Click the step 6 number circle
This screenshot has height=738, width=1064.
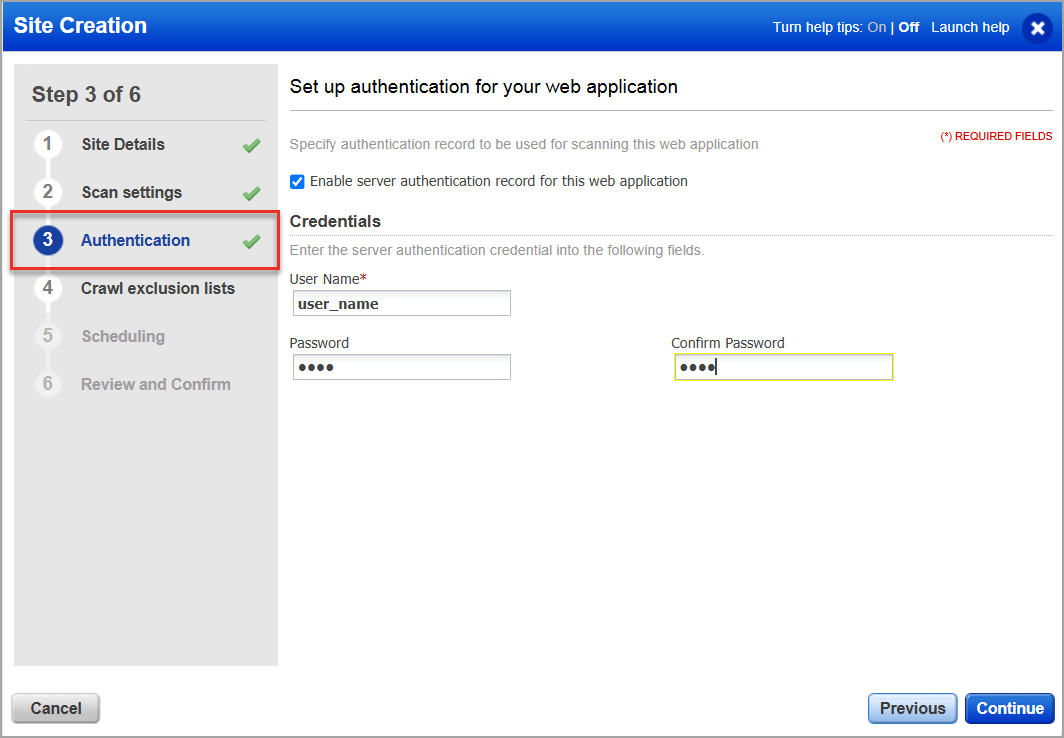47,384
